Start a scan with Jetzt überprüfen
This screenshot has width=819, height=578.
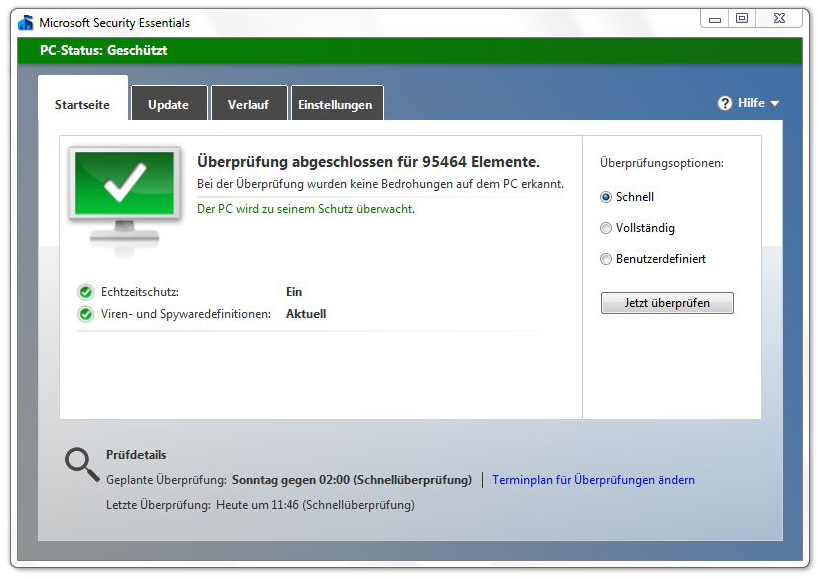[x=666, y=302]
